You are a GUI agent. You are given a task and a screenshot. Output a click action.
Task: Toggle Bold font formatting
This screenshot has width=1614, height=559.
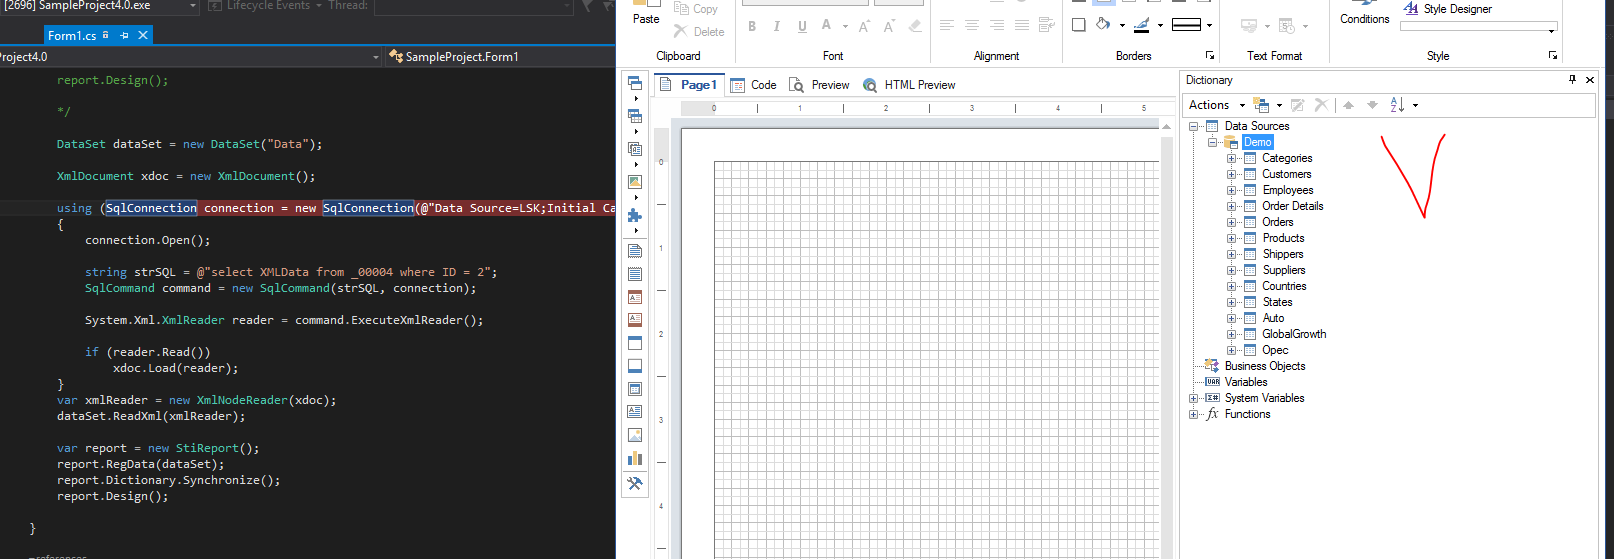pyautogui.click(x=752, y=26)
